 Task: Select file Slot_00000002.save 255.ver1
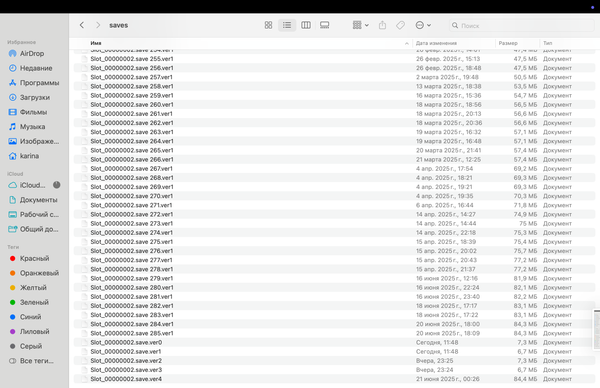pyautogui.click(x=334, y=59)
